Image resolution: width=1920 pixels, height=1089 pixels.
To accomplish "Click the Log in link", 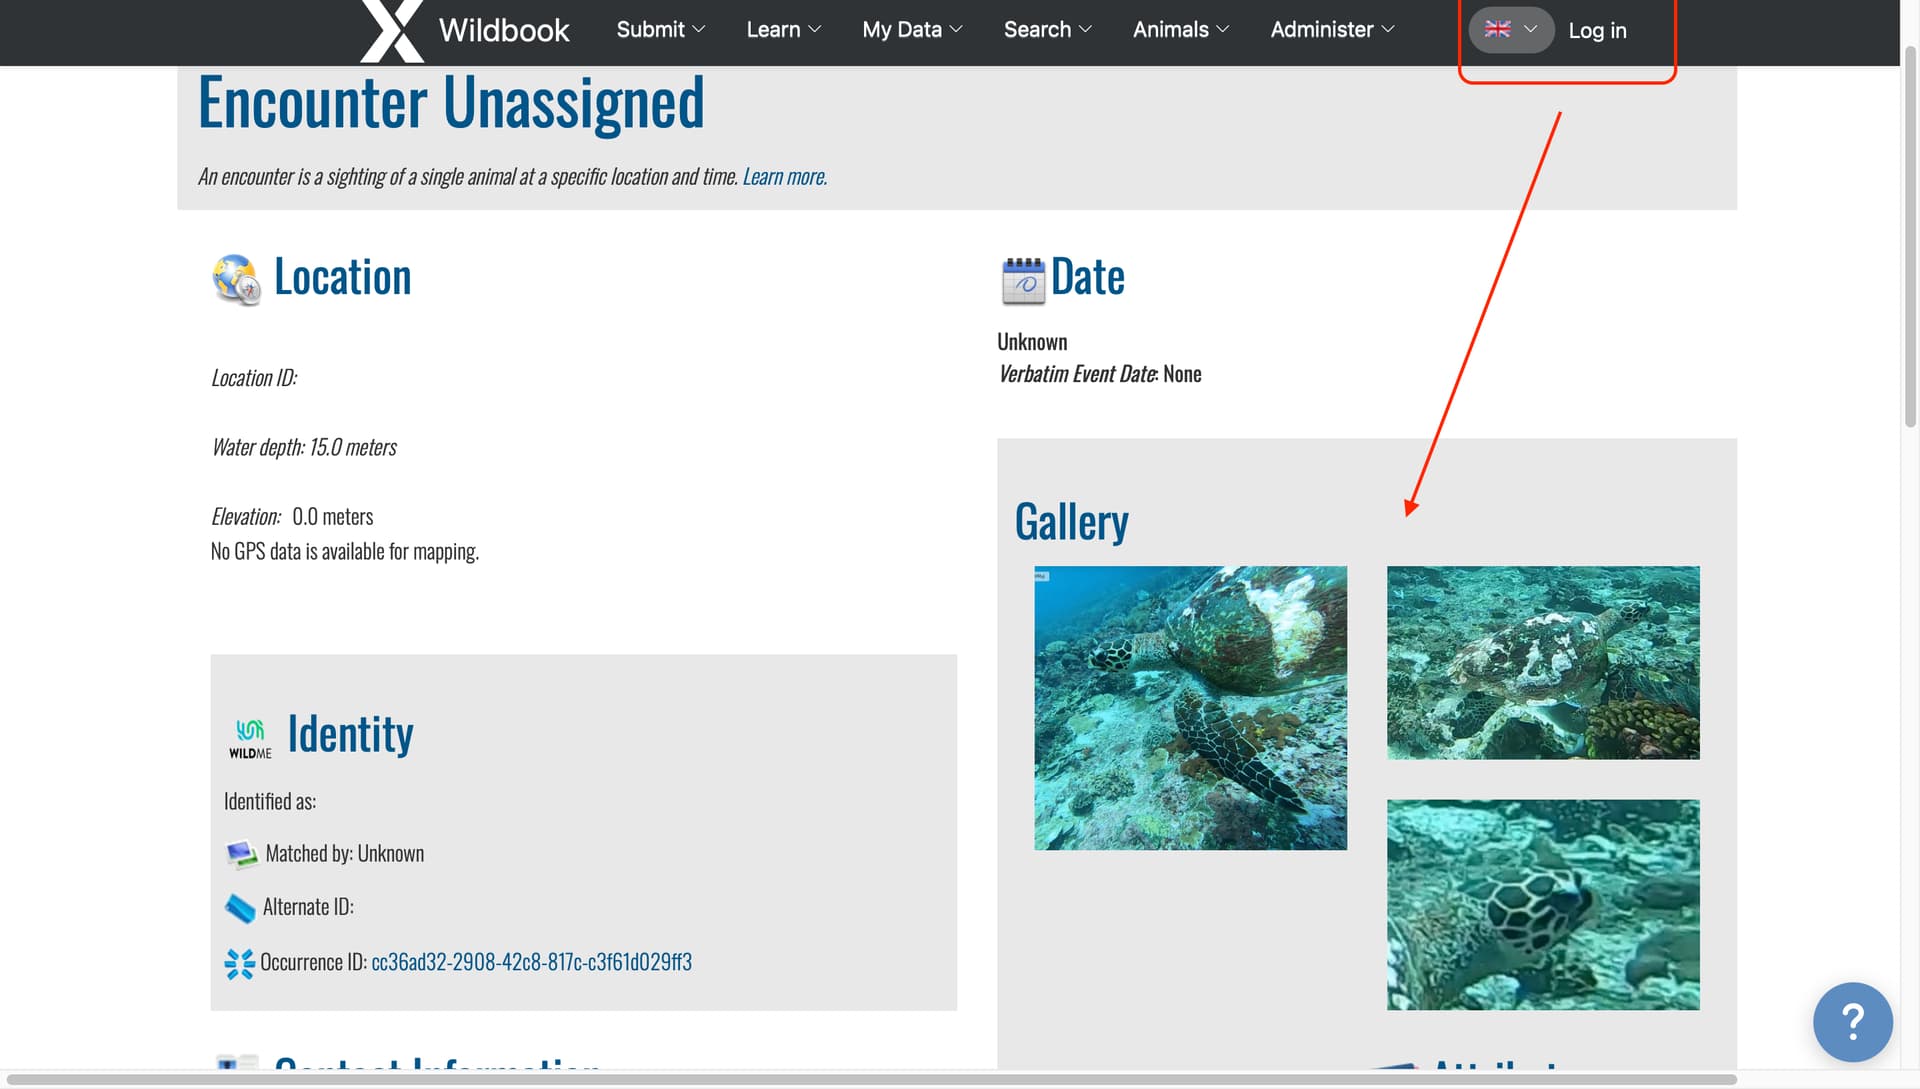I will 1597,31.
